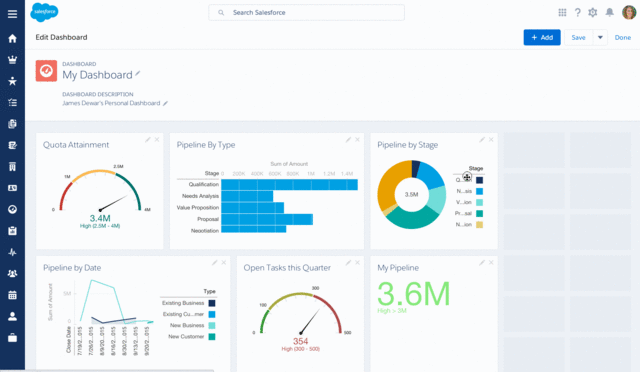Open the single person icon in sidebar
Image resolution: width=640 pixels, height=372 pixels.
tap(12, 316)
